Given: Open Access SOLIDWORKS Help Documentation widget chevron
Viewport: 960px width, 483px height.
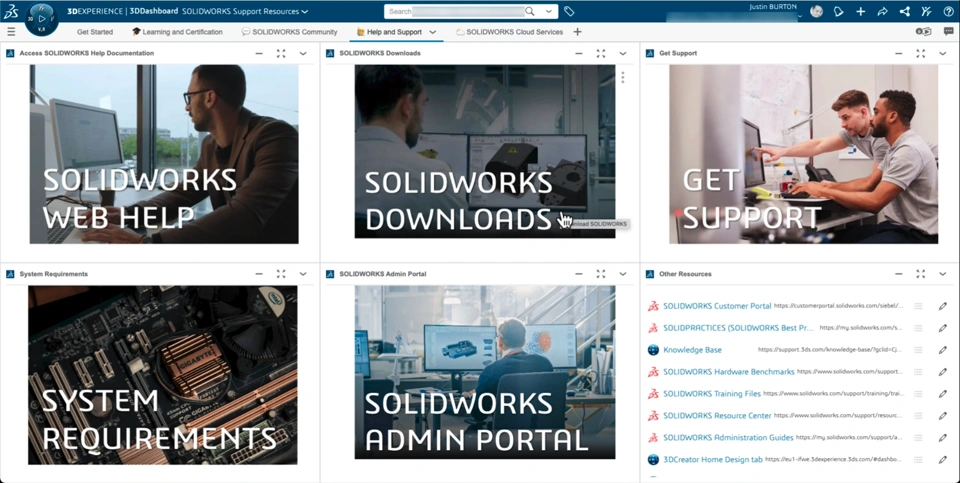Looking at the screenshot, I should tap(303, 53).
